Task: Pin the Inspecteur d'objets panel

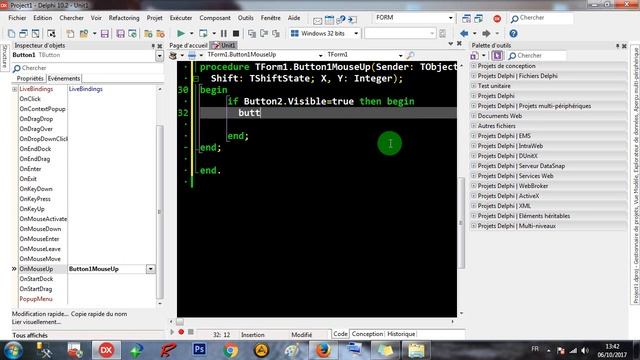Action: [153, 46]
